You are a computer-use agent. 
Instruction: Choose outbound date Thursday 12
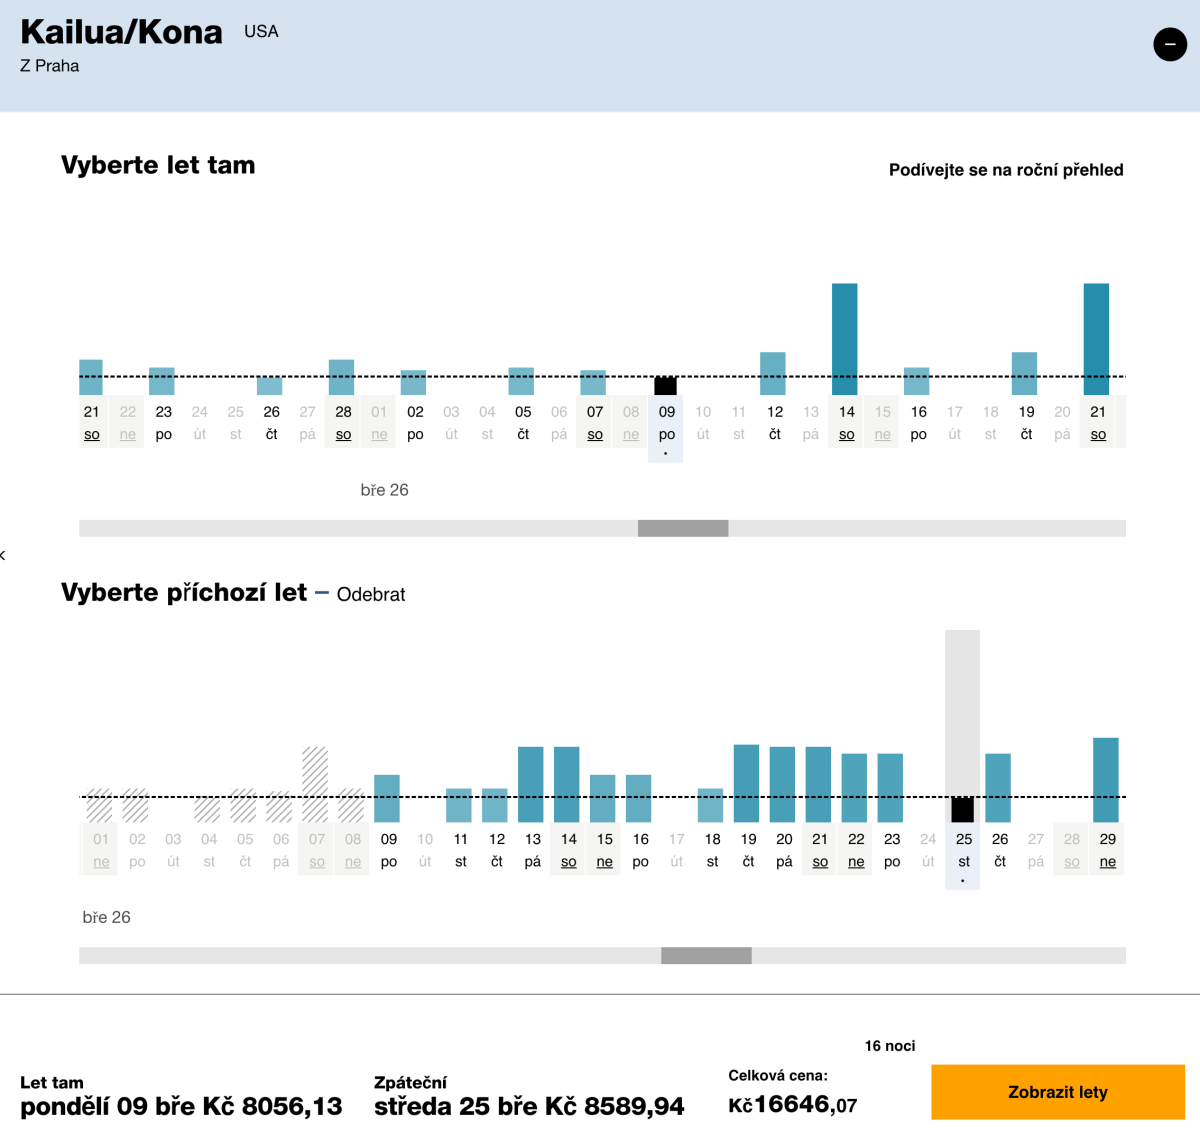click(774, 422)
